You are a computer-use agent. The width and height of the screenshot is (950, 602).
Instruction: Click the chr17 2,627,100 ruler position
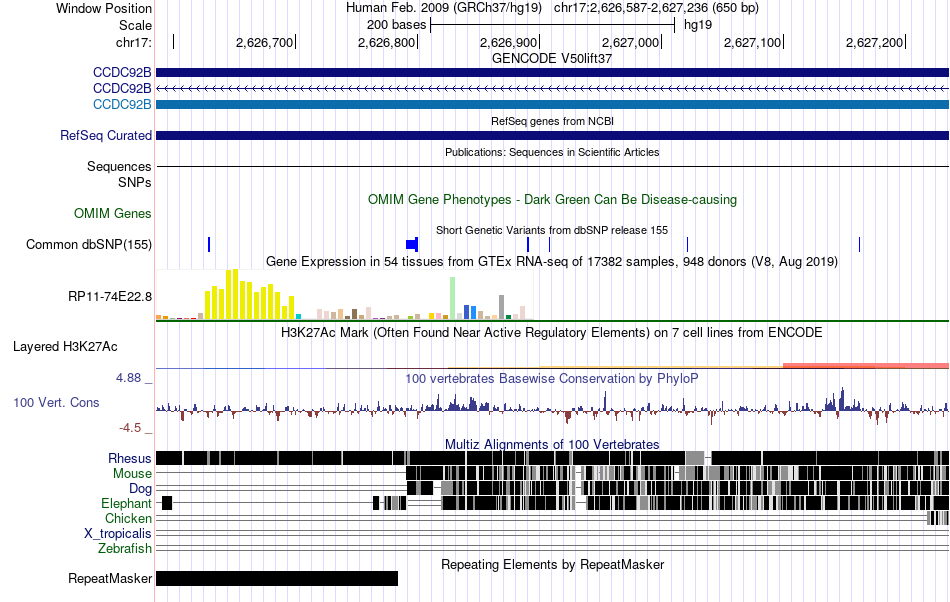point(752,42)
